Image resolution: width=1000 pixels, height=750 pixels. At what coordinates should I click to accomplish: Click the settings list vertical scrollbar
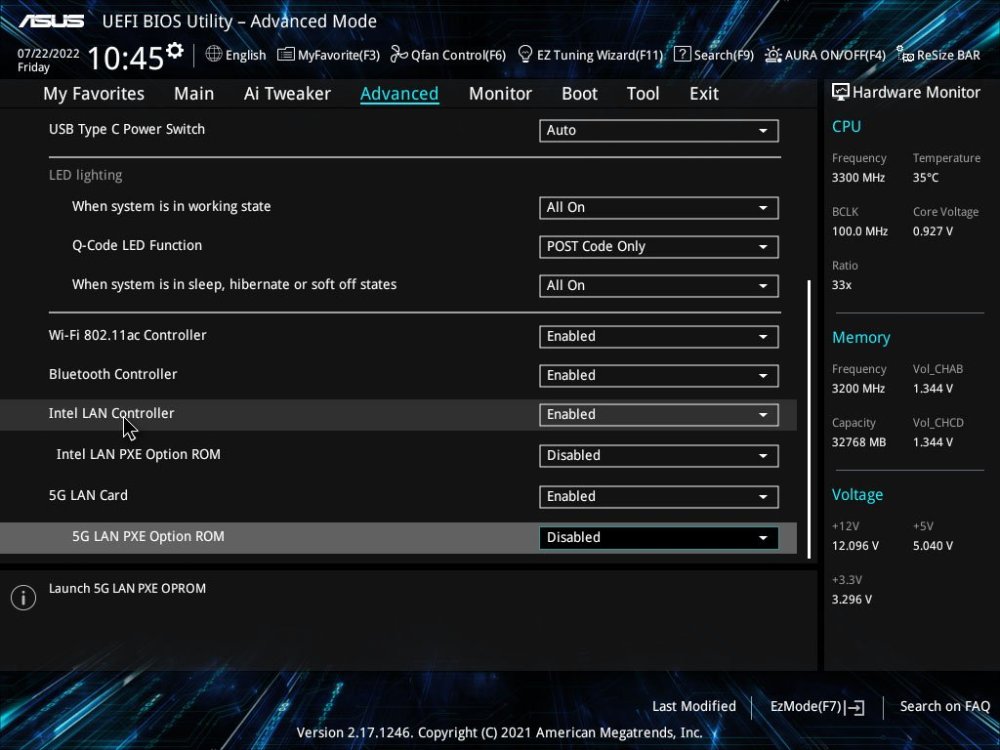(809, 419)
